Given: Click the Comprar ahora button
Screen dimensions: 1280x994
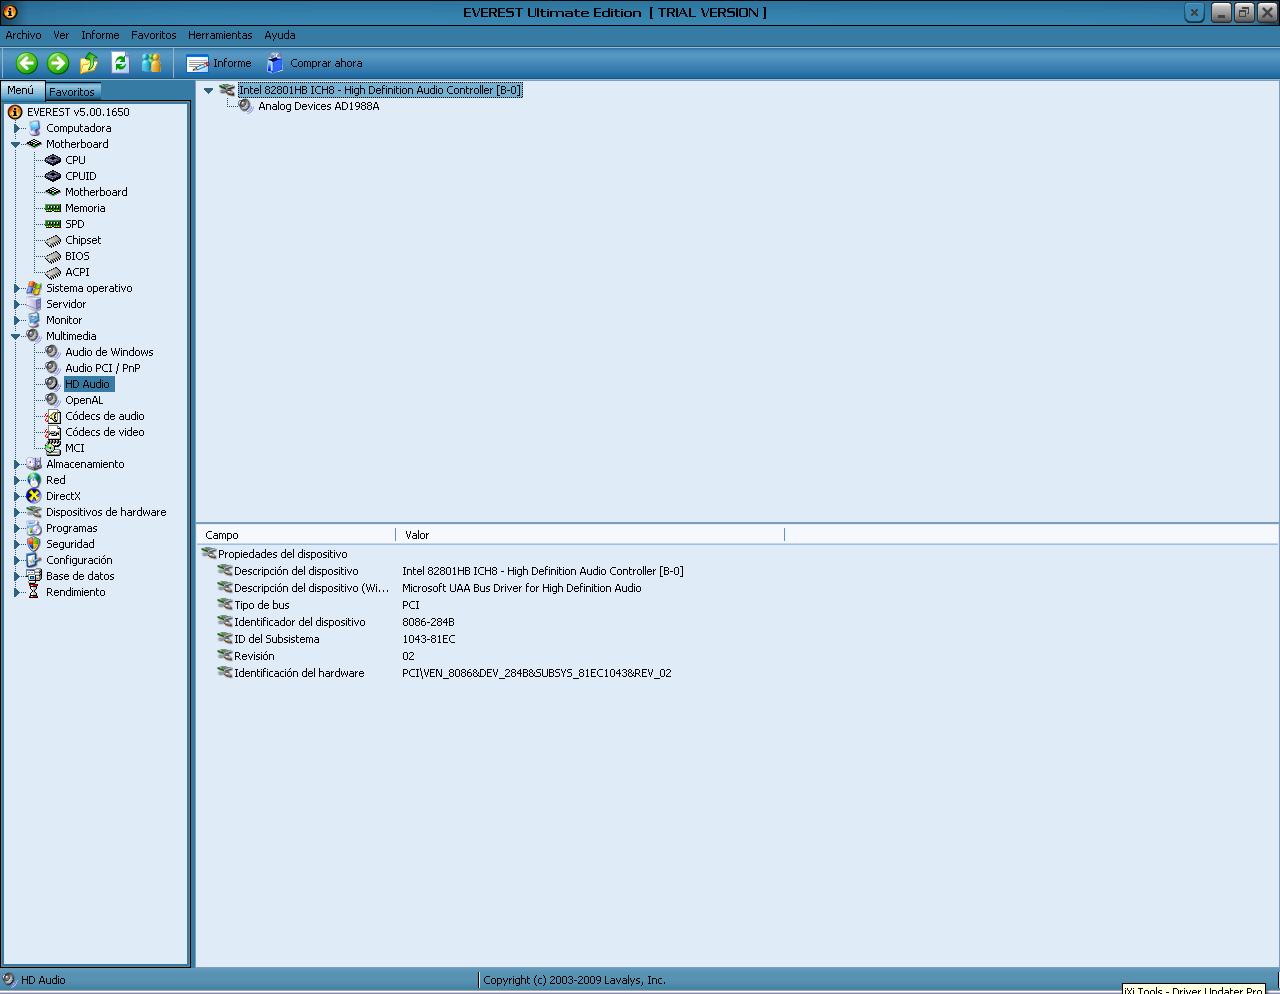Looking at the screenshot, I should (314, 63).
